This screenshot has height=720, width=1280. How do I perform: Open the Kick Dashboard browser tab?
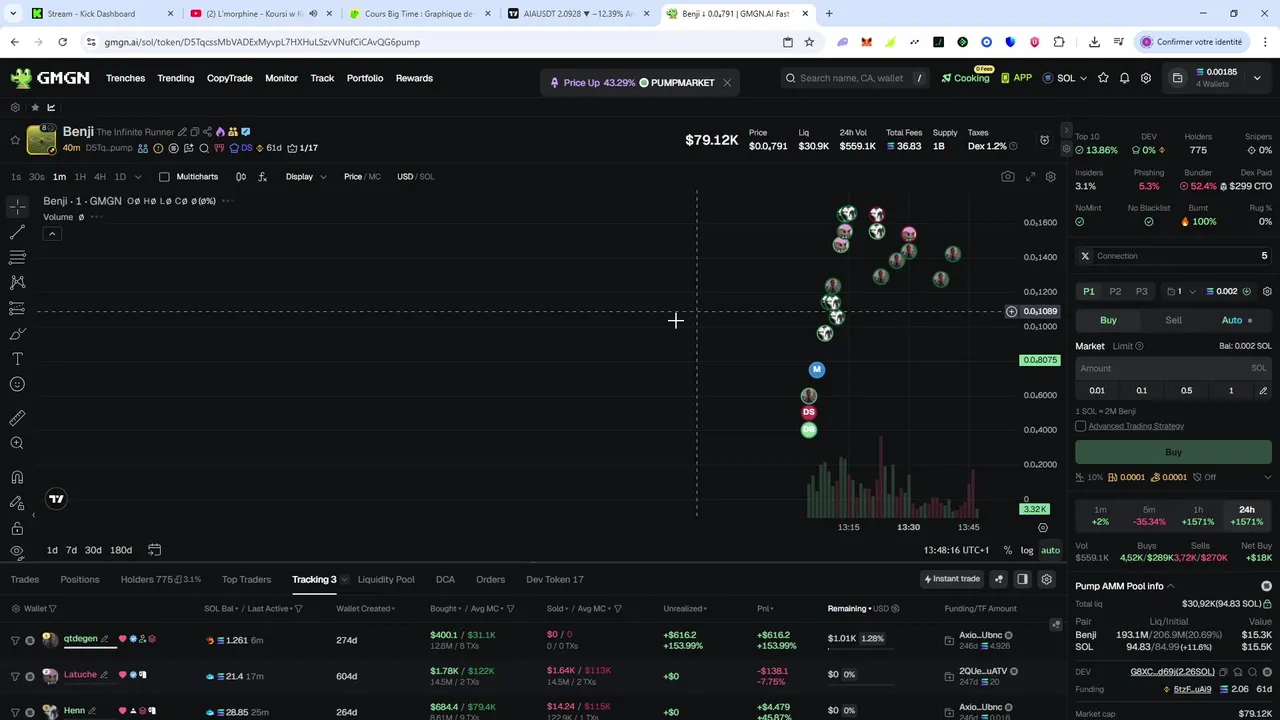[91, 14]
